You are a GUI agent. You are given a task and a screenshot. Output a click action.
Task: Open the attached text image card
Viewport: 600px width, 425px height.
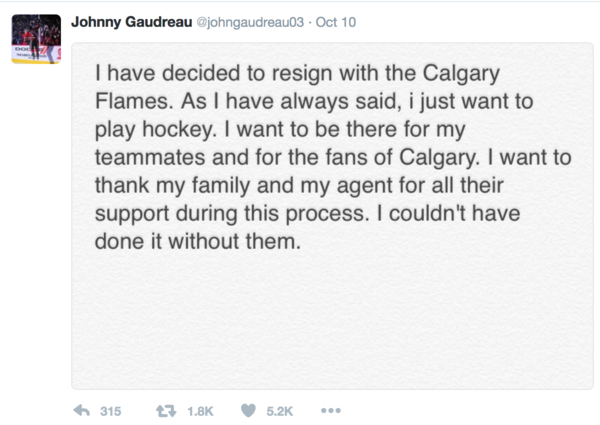[x=332, y=216]
